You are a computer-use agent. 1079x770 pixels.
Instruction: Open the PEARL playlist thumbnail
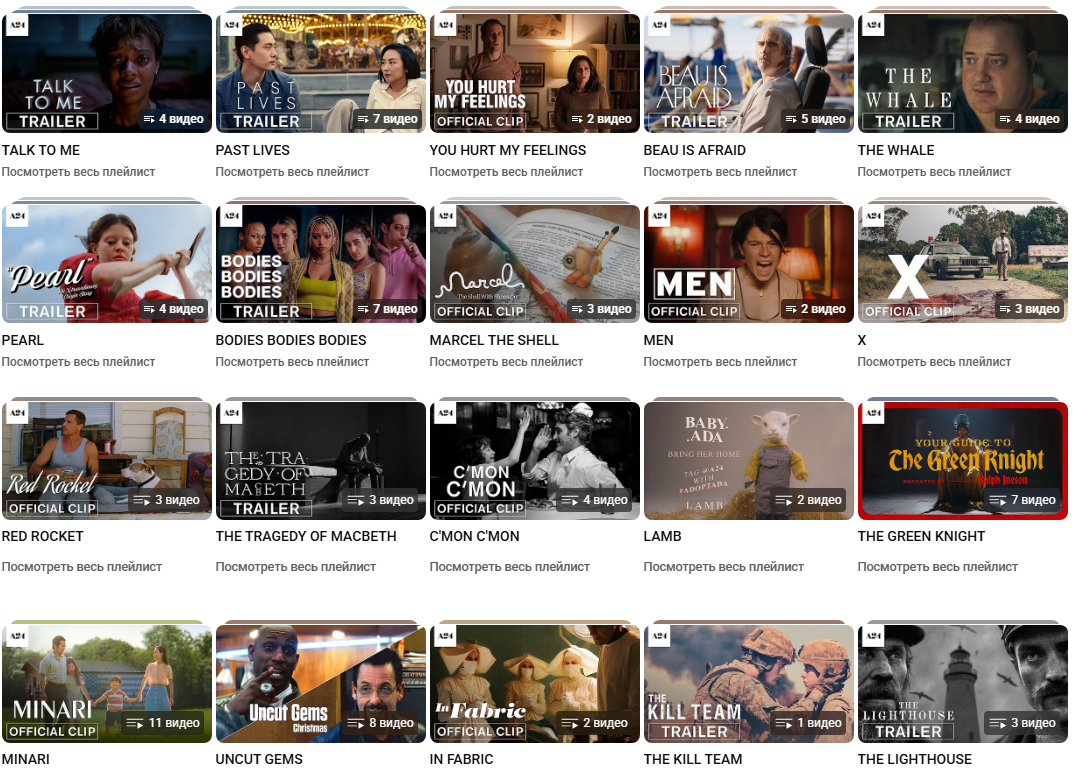point(107,264)
